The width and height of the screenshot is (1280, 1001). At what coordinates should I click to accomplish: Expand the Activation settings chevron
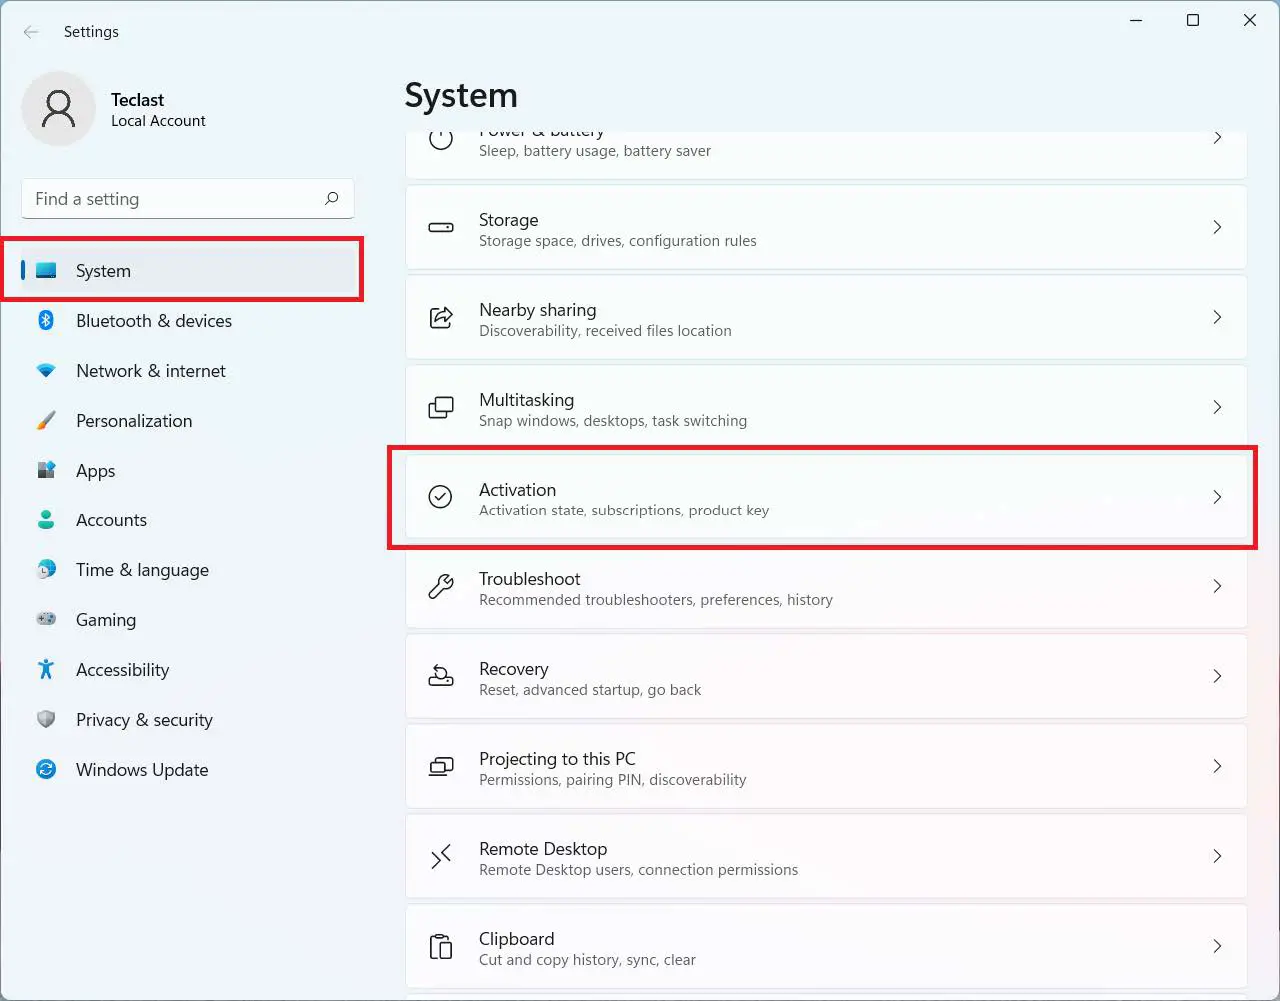[1217, 497]
